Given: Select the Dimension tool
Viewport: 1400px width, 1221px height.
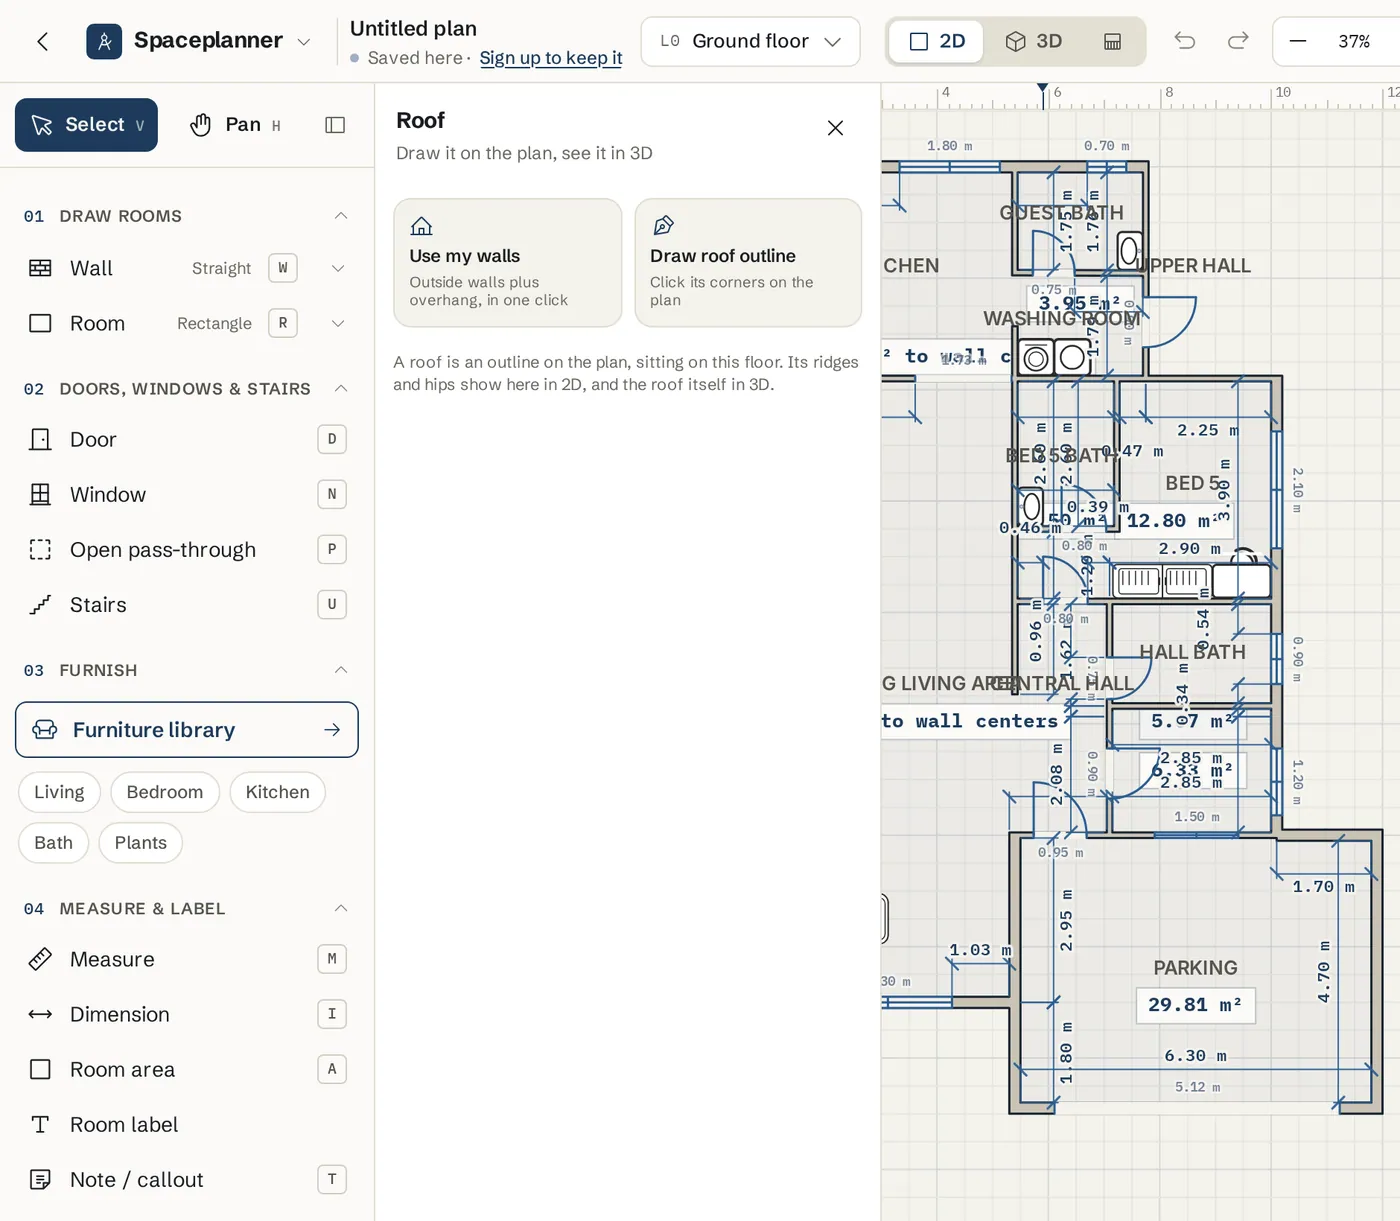Looking at the screenshot, I should pyautogui.click(x=186, y=1014).
